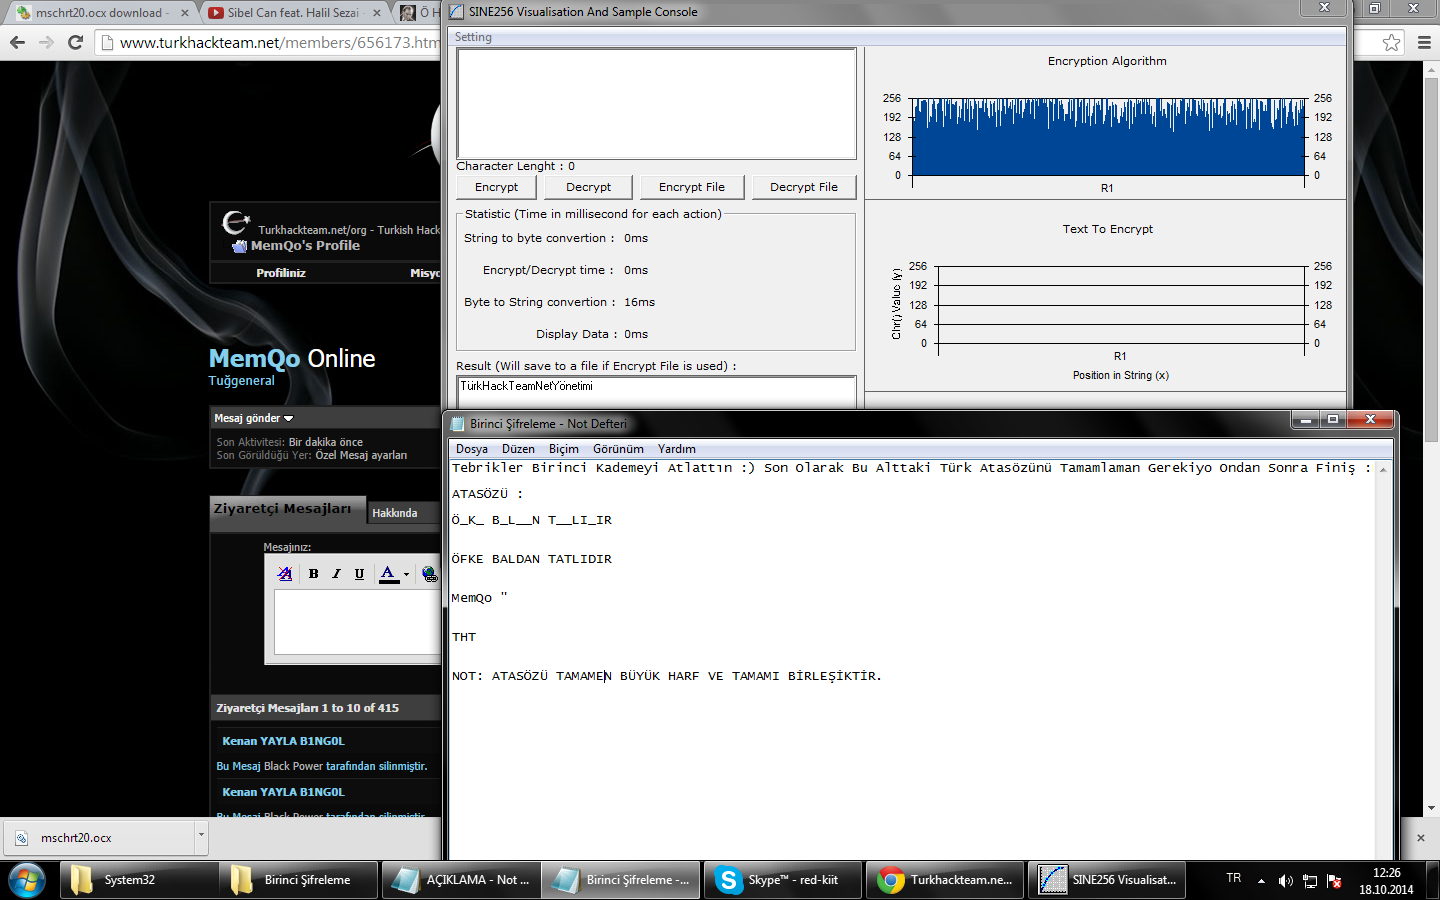
Task: Open the Dosya menu in Notepad
Action: [x=472, y=449]
